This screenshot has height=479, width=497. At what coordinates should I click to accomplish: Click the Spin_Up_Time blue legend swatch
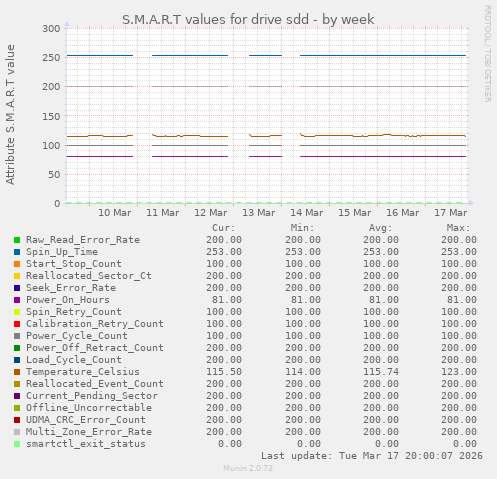coord(17,252)
